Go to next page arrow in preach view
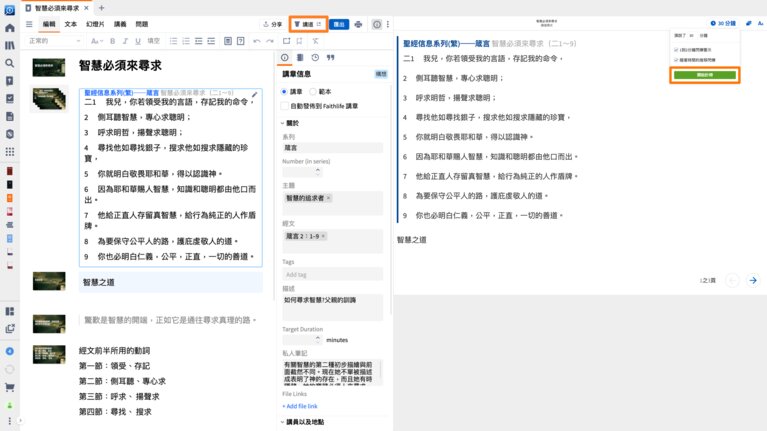Image resolution: width=767 pixels, height=431 pixels. point(753,280)
